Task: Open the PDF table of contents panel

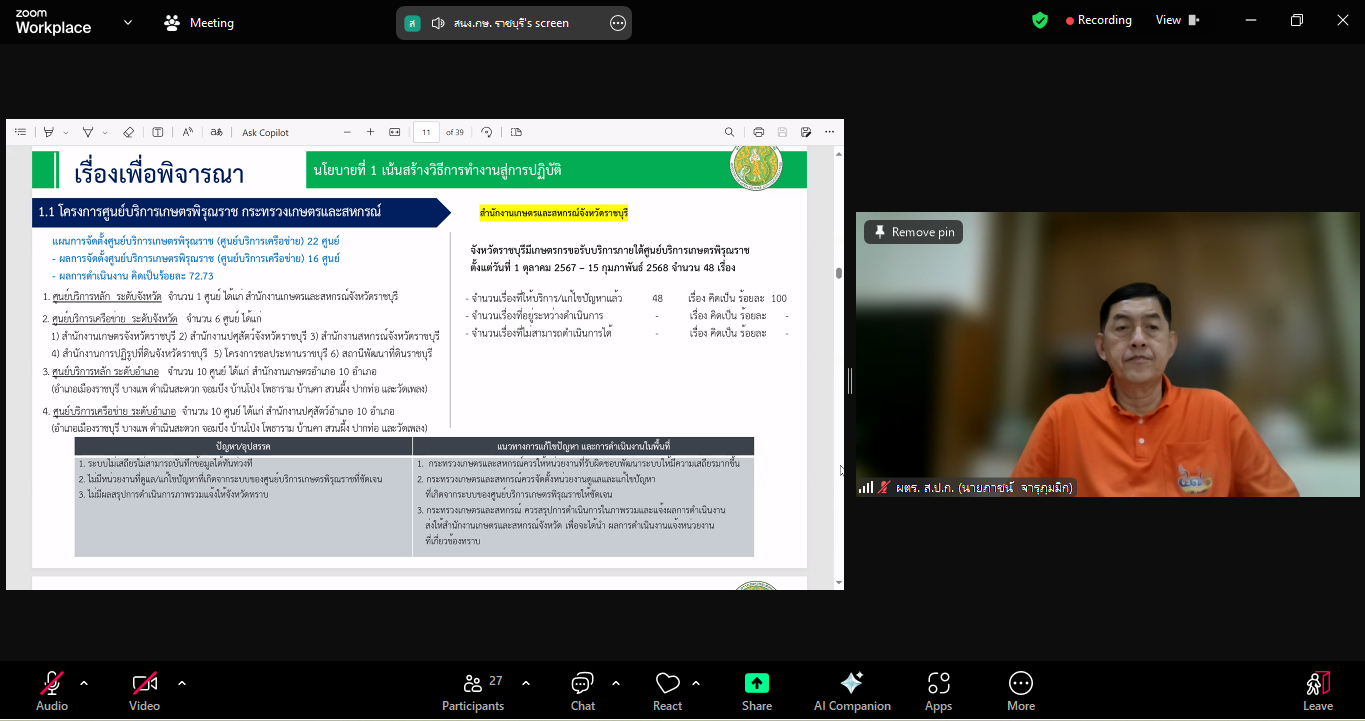Action: pyautogui.click(x=22, y=131)
